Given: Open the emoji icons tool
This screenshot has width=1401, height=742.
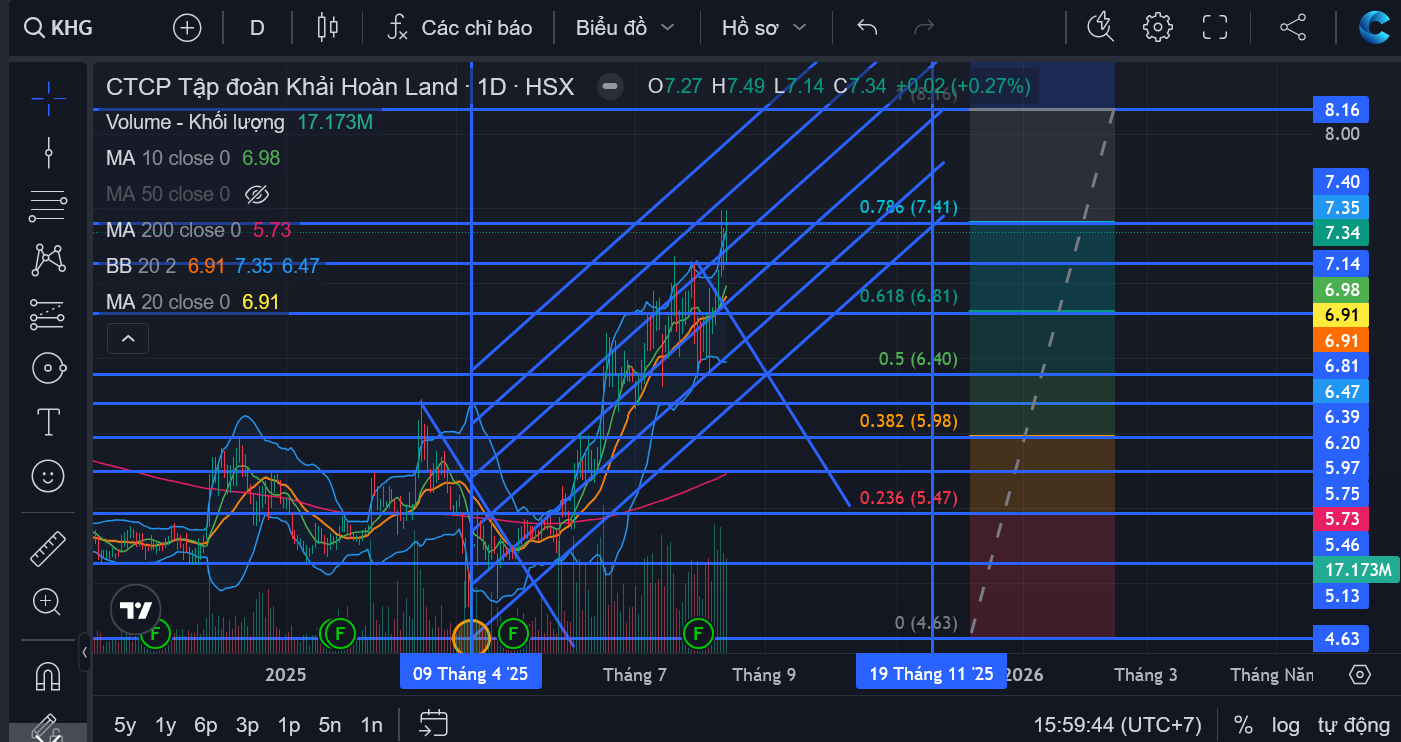Looking at the screenshot, I should (x=48, y=476).
